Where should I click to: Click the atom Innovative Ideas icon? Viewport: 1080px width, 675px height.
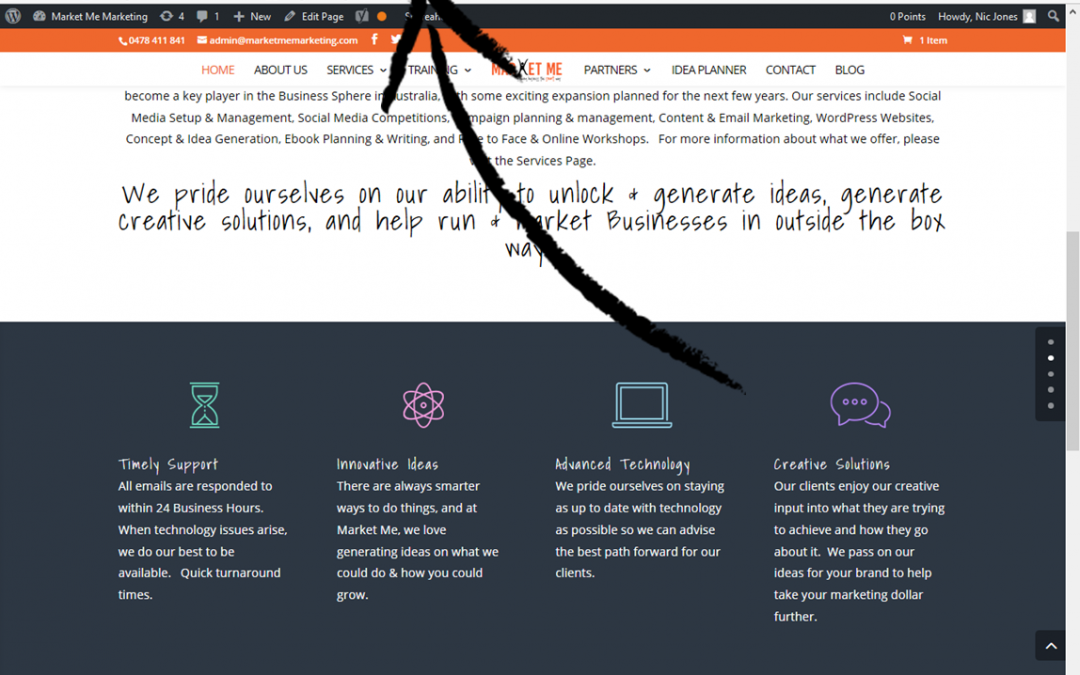pos(423,405)
